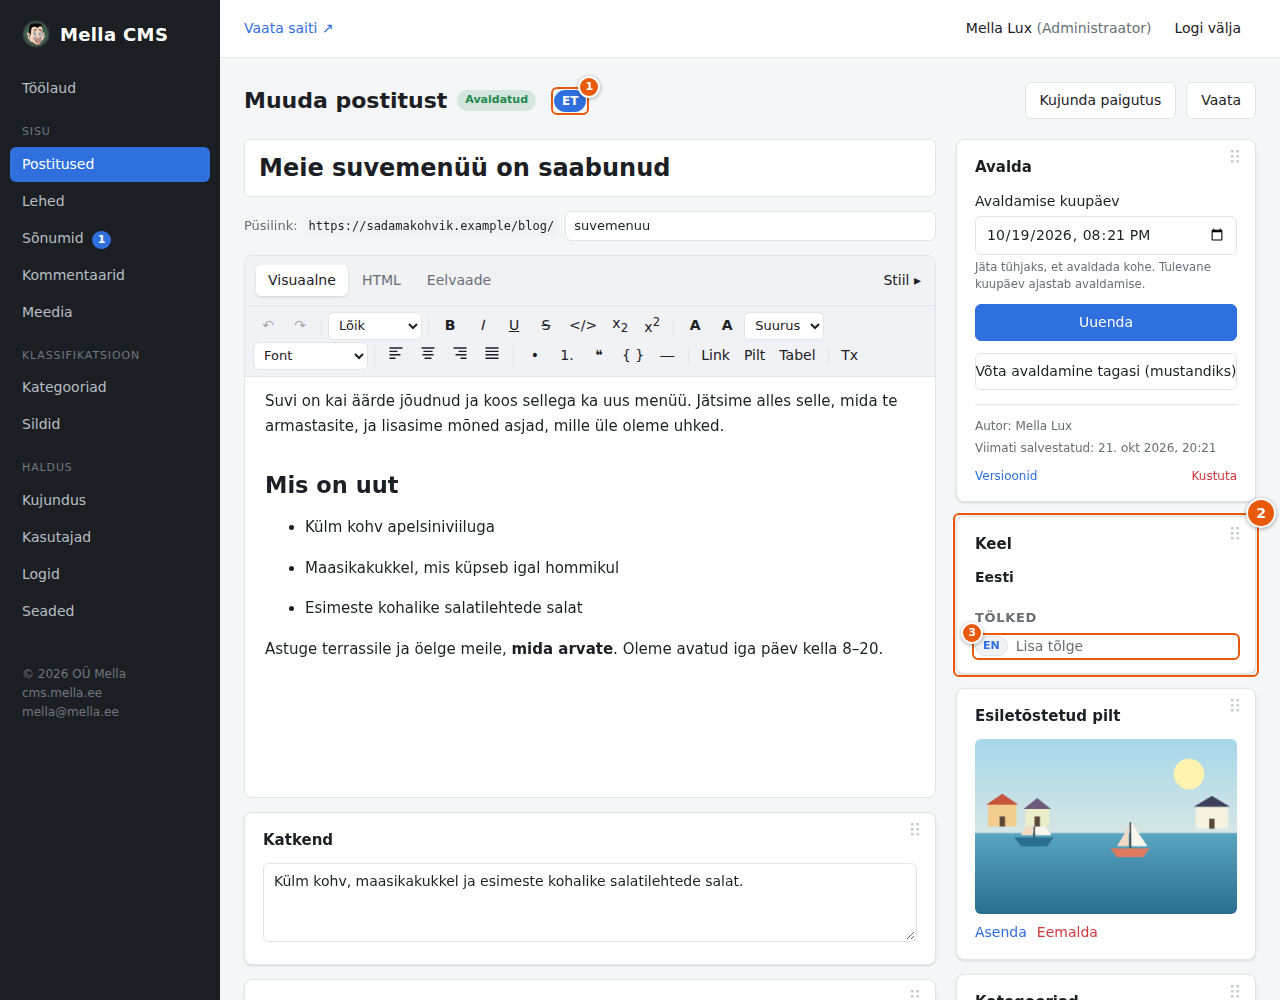Click the text color A button
This screenshot has width=1280, height=1000.
[x=695, y=325]
